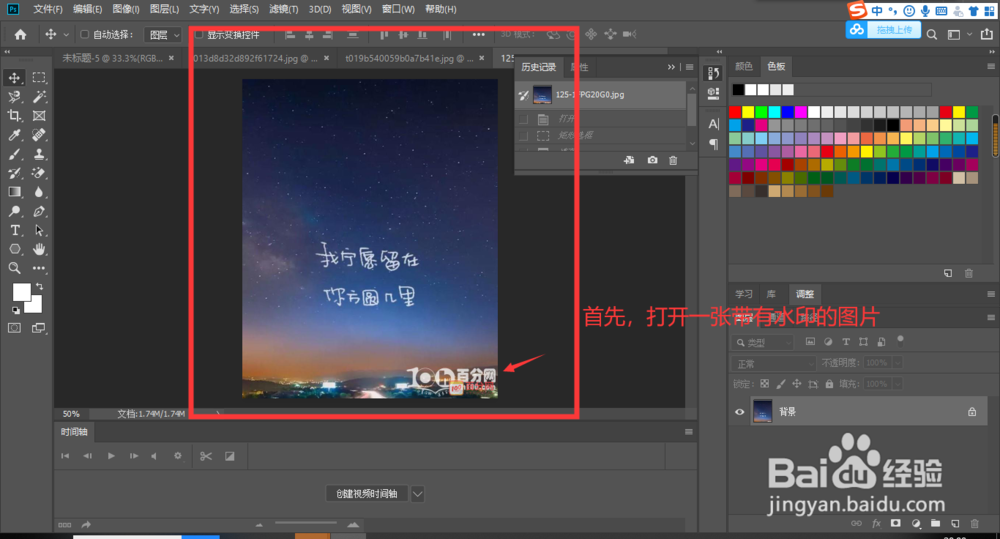Select the Hand tool
The width and height of the screenshot is (1000, 539).
(39, 249)
